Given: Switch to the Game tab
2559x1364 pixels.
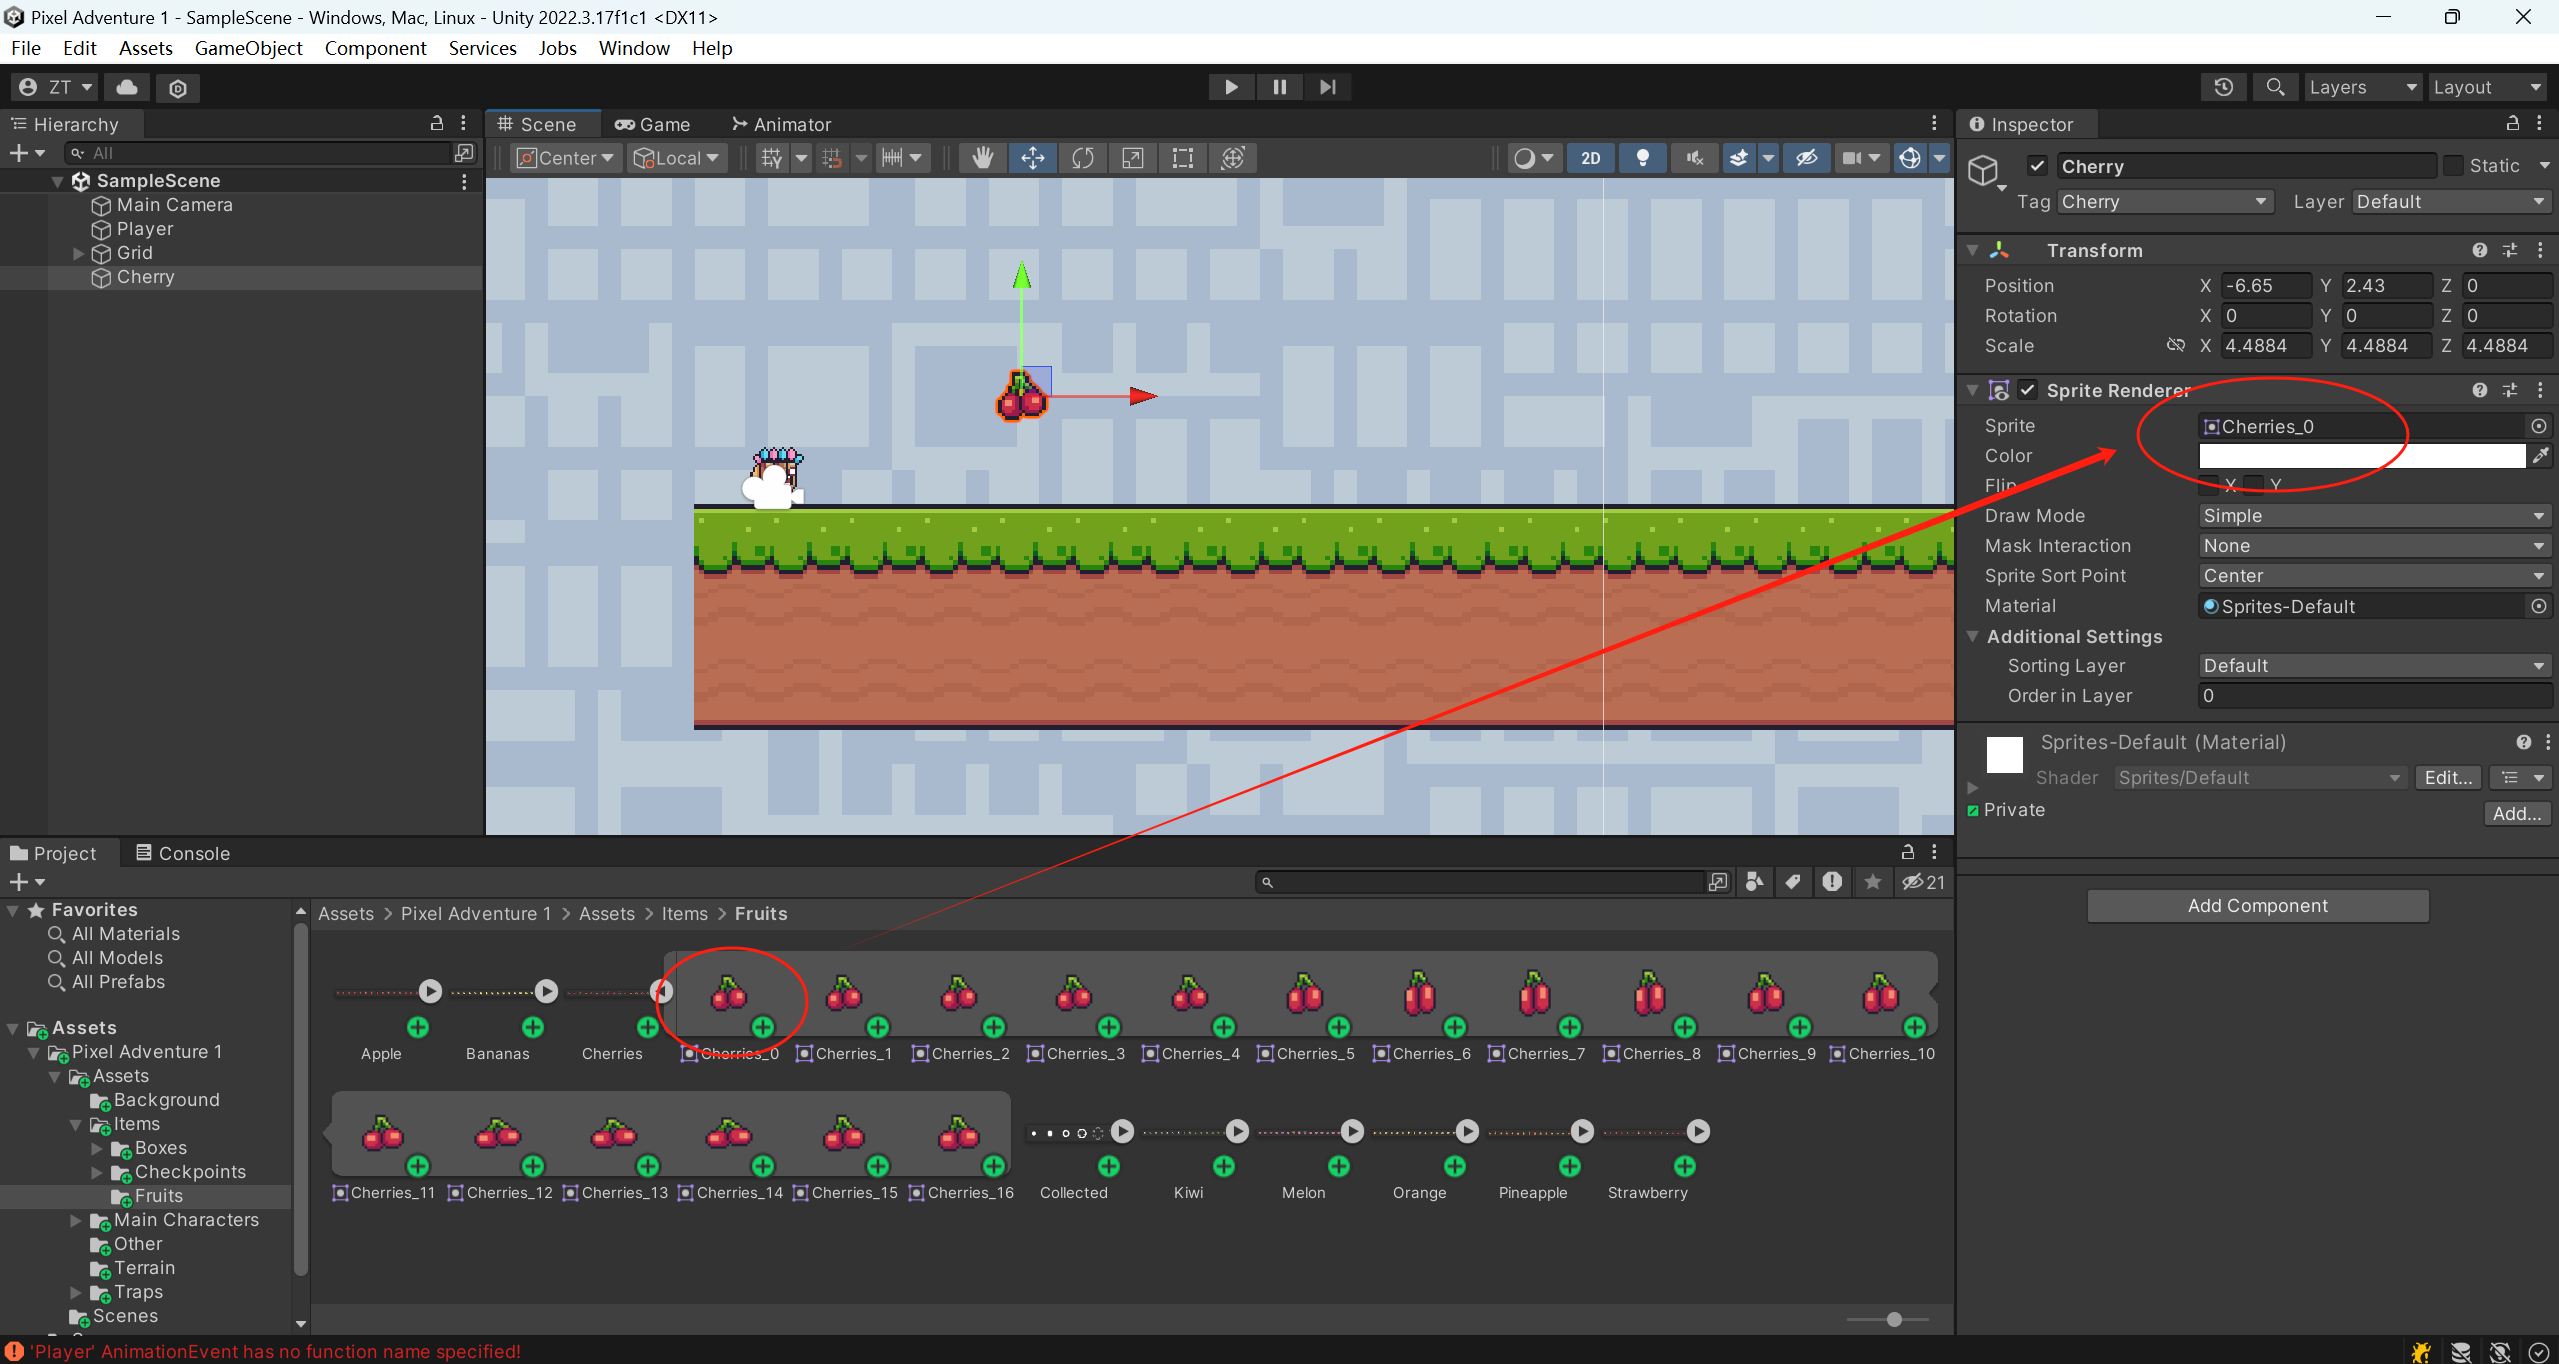Looking at the screenshot, I should coord(652,123).
